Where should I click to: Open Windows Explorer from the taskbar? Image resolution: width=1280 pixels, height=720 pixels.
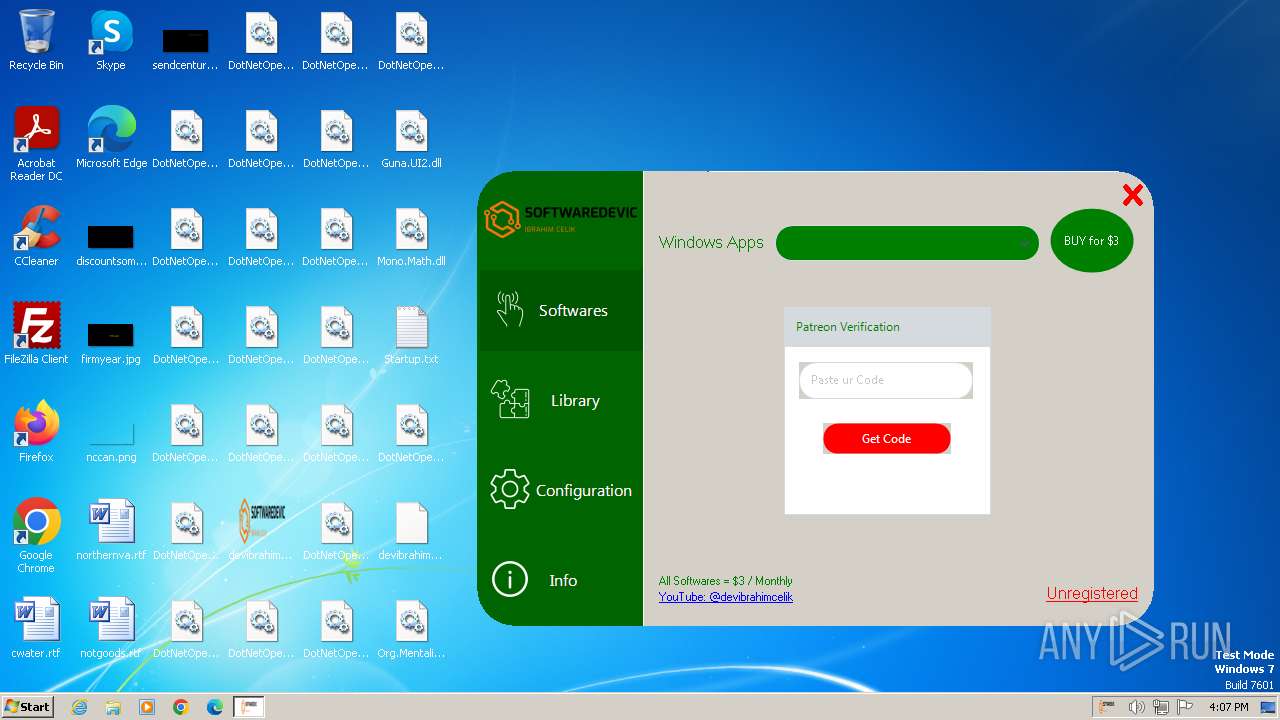(x=113, y=707)
